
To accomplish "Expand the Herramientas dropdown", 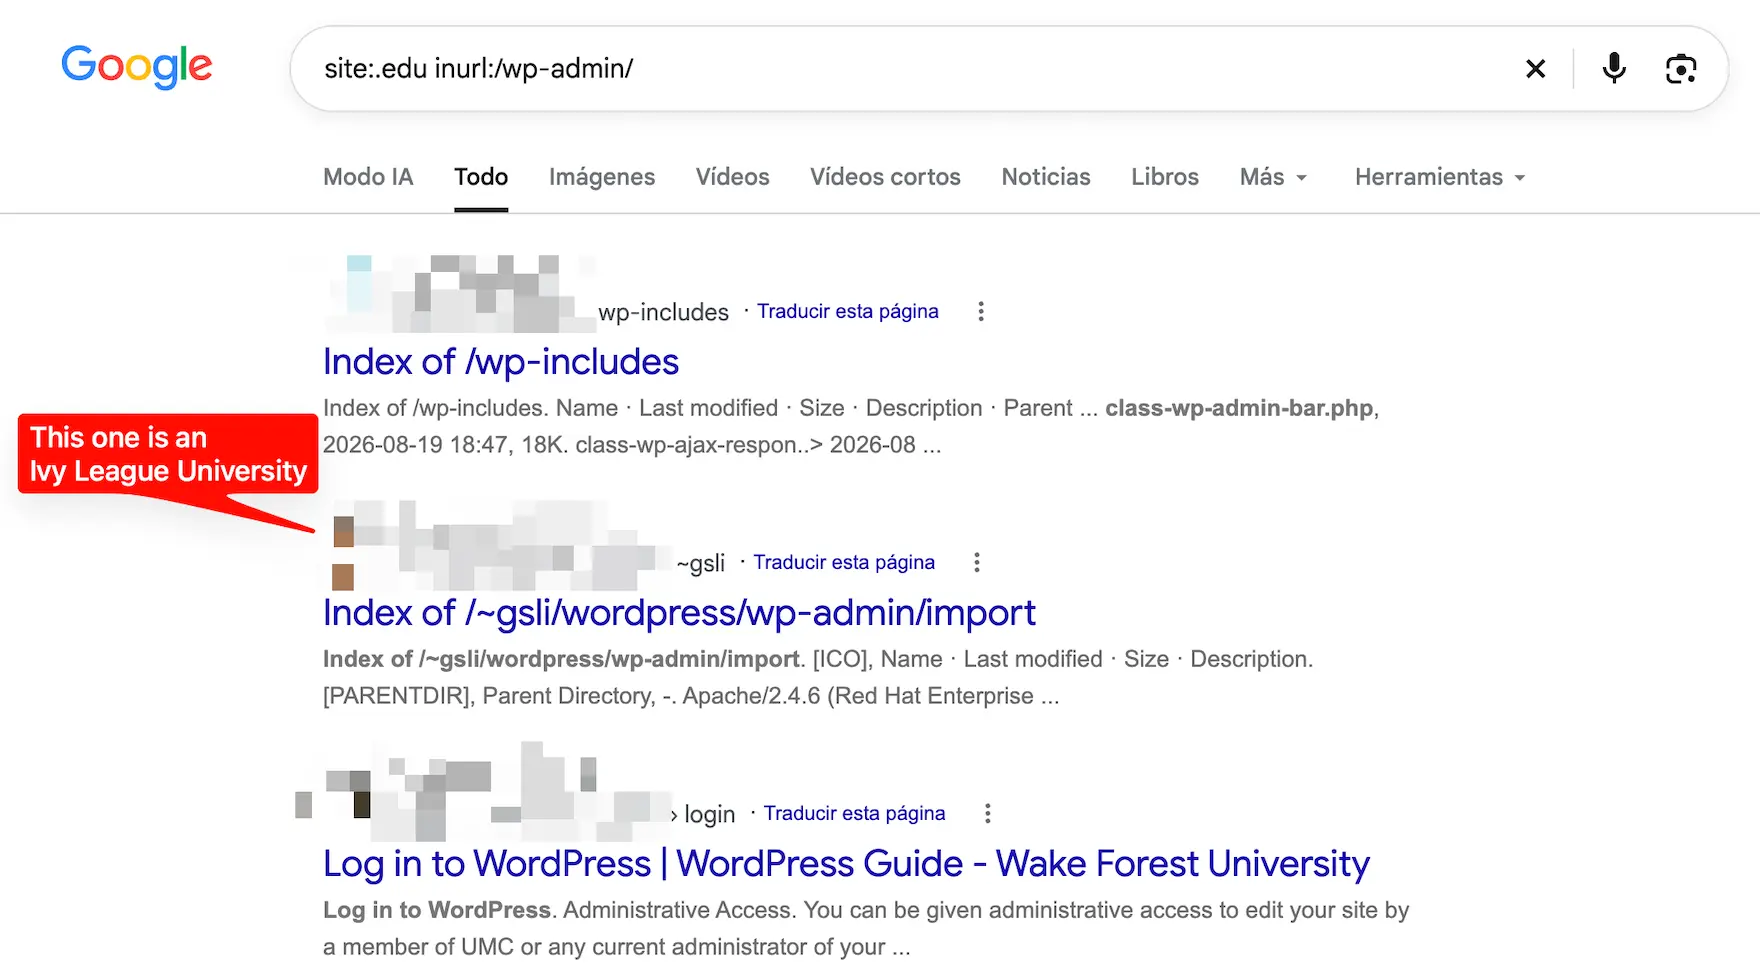I will coord(1440,177).
